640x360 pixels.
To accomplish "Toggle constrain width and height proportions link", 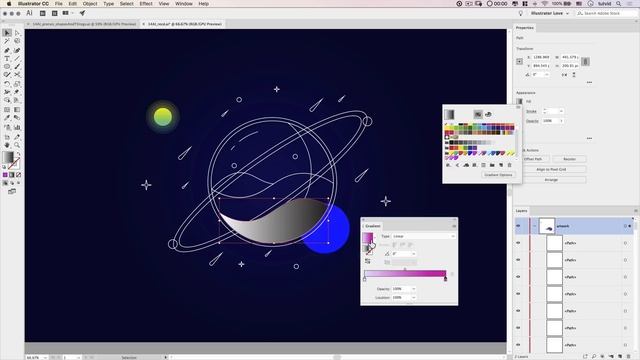I will click(x=585, y=62).
